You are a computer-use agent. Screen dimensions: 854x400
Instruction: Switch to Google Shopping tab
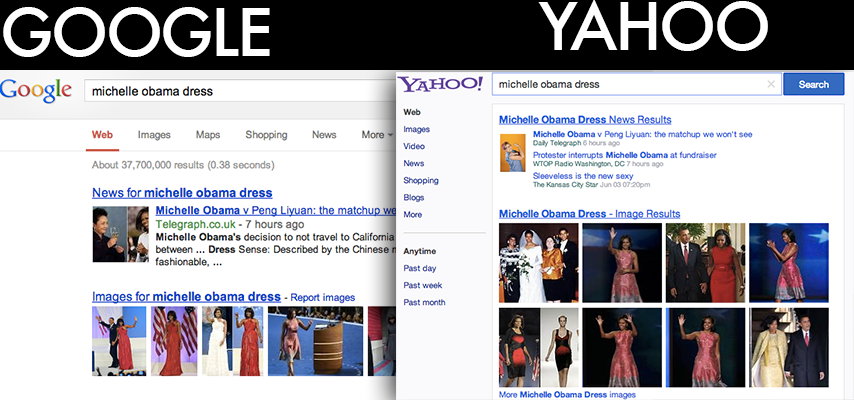tap(266, 135)
